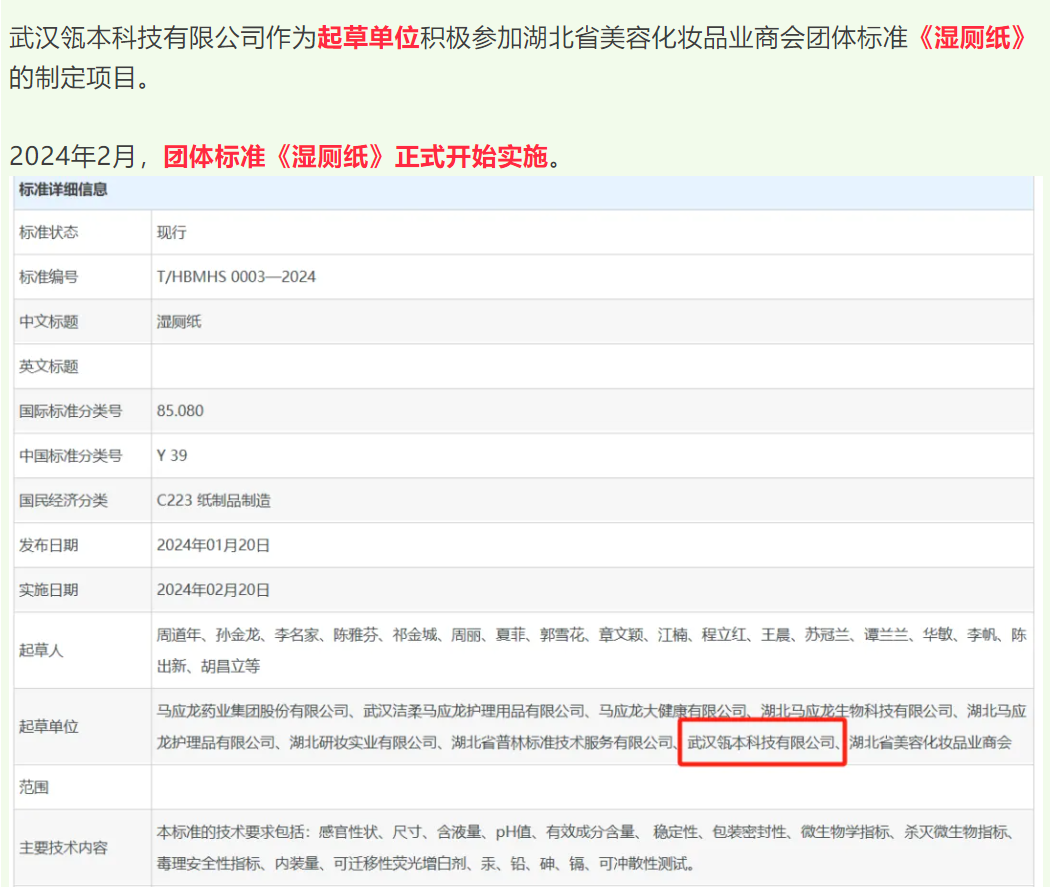Click highlighted 武汉瓴本科技有限公司 in drafting units

click(761, 742)
